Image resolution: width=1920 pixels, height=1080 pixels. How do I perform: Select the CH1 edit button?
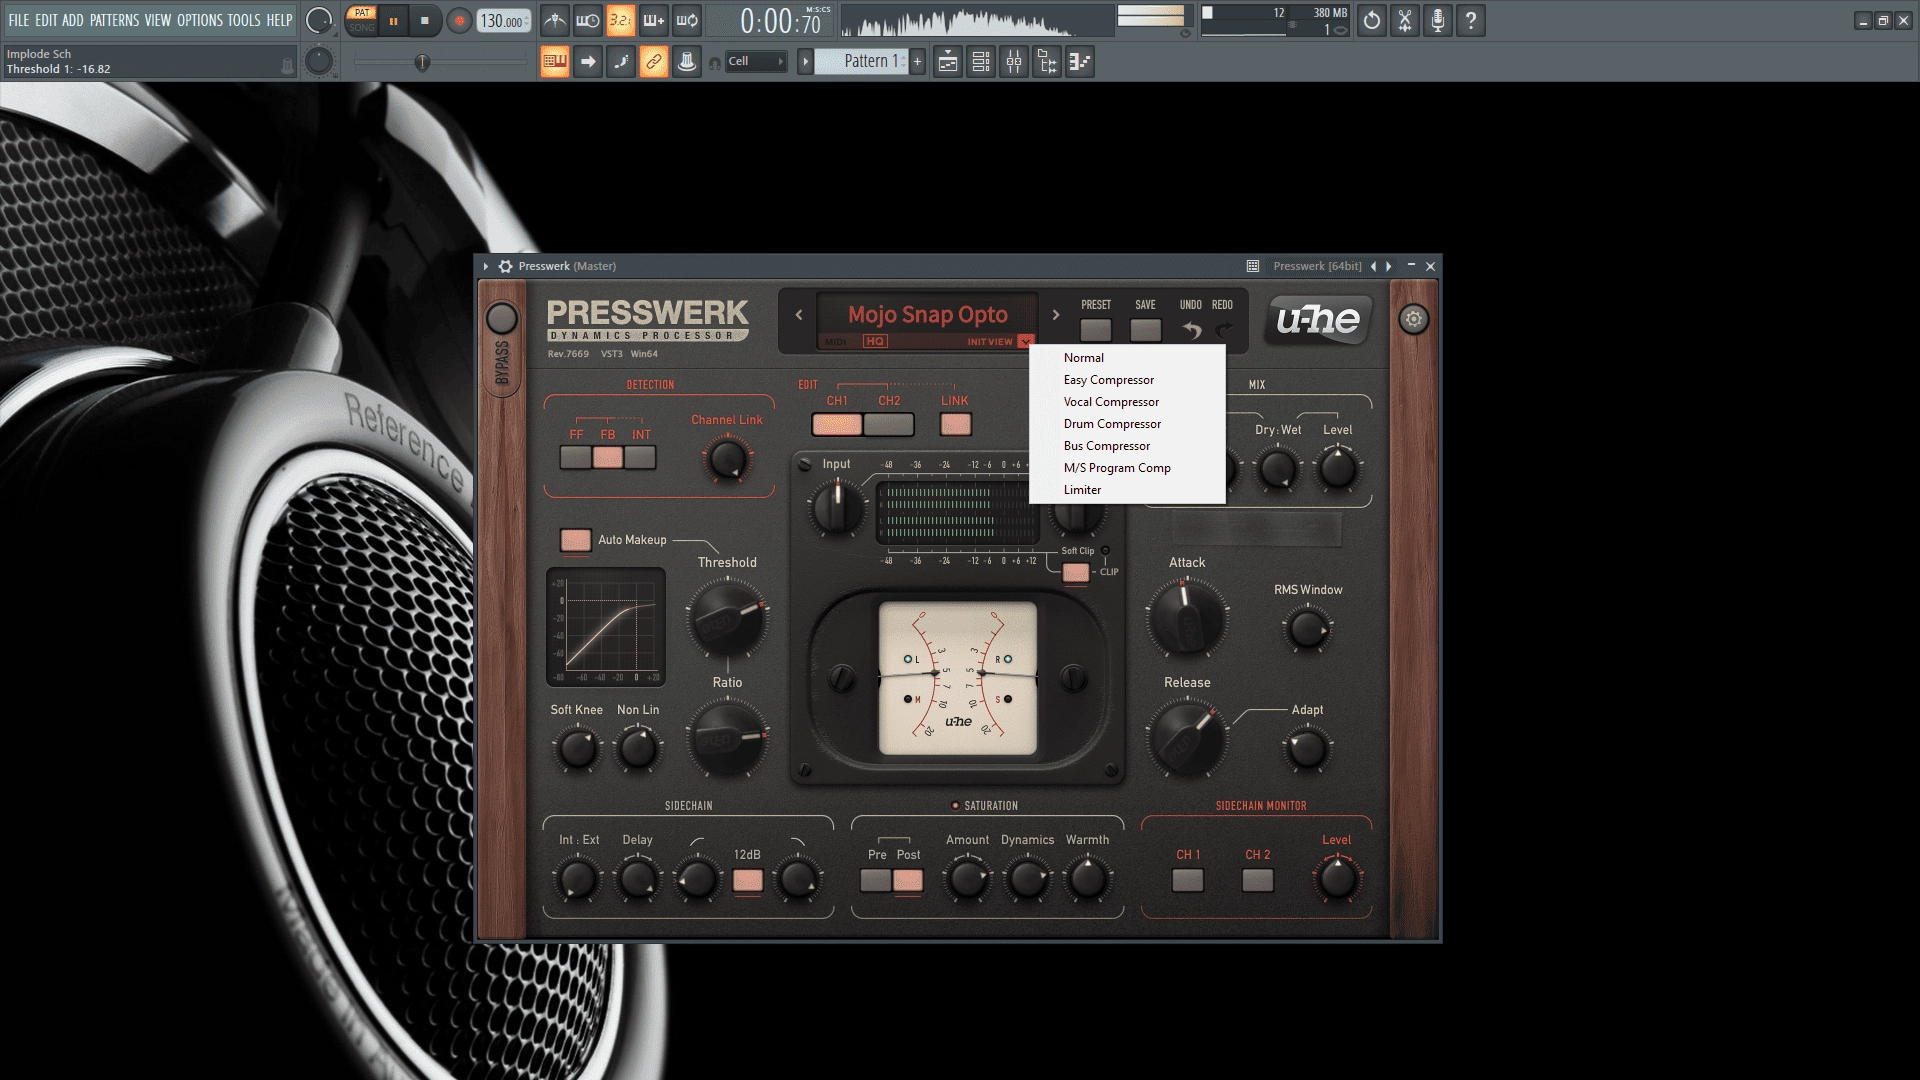click(837, 424)
